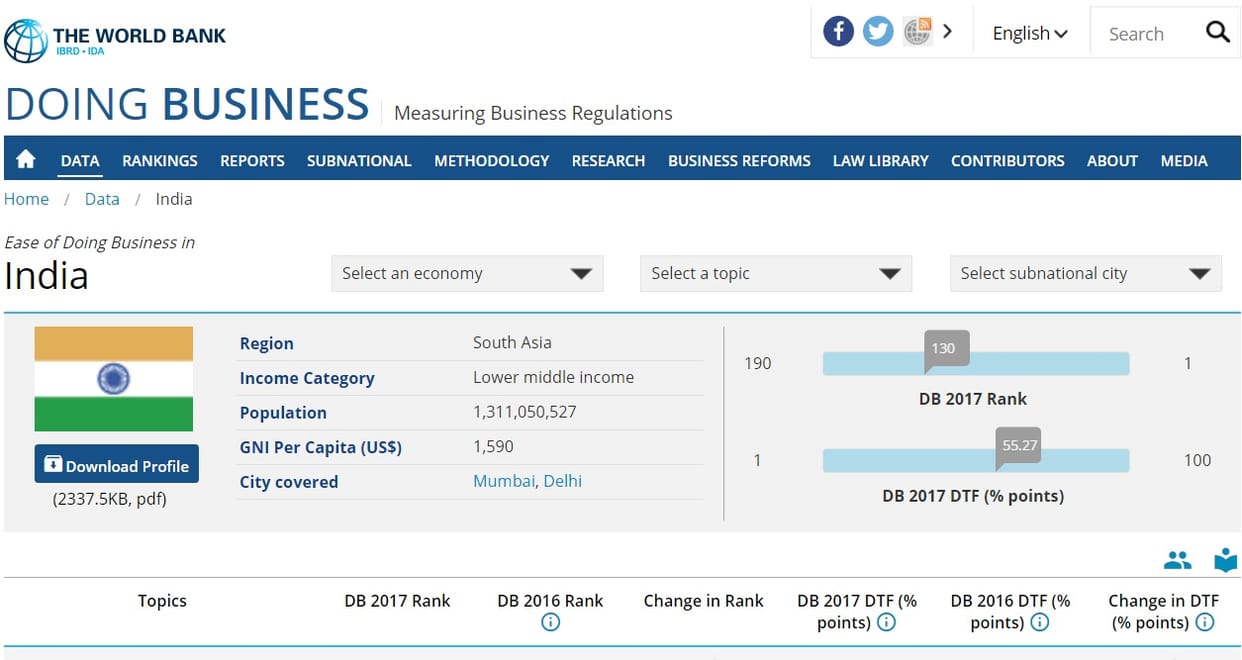Click Data breadcrumb link
Screen dimensions: 1242x660
pos(102,199)
